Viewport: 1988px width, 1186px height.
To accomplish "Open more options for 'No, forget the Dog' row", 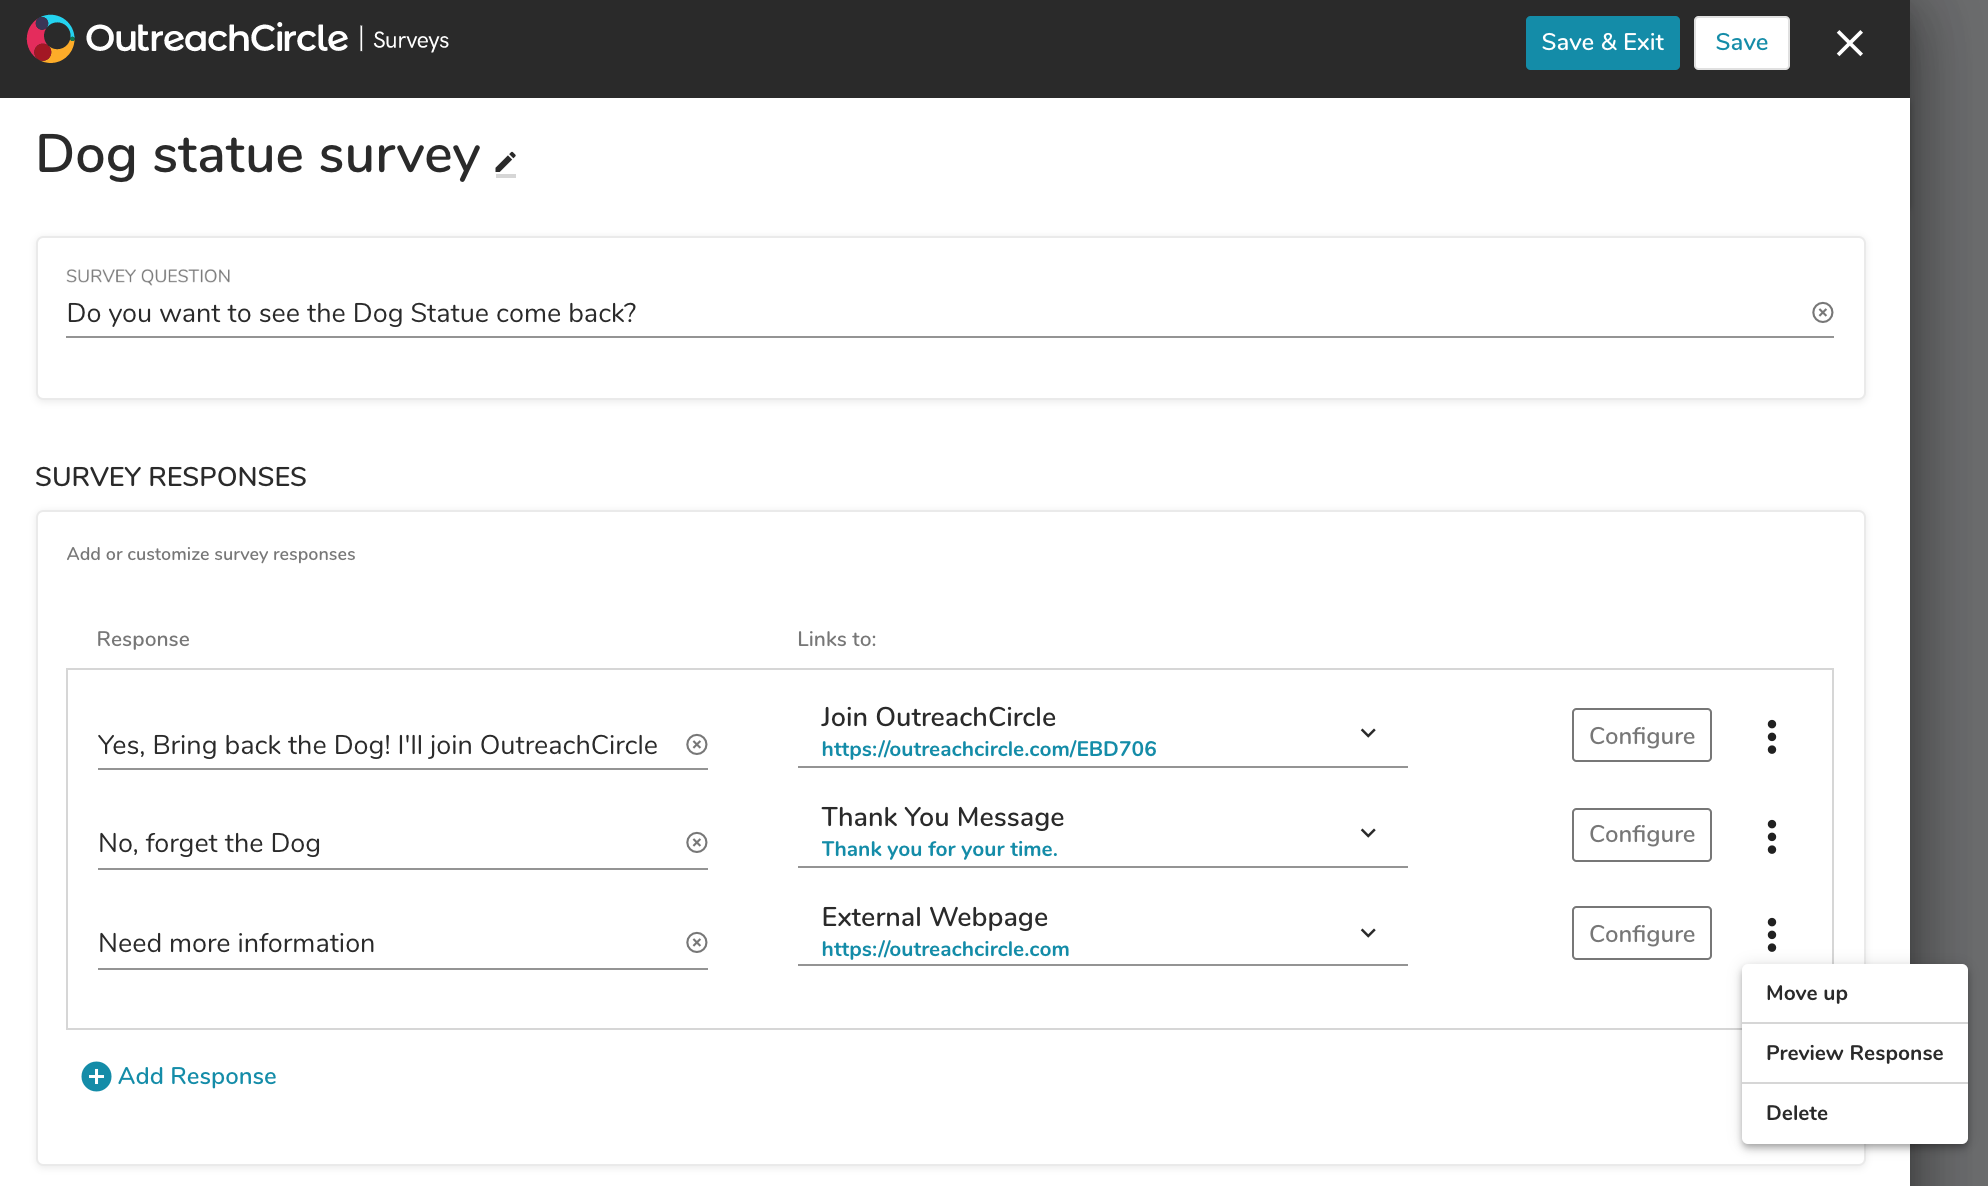I will coord(1771,836).
